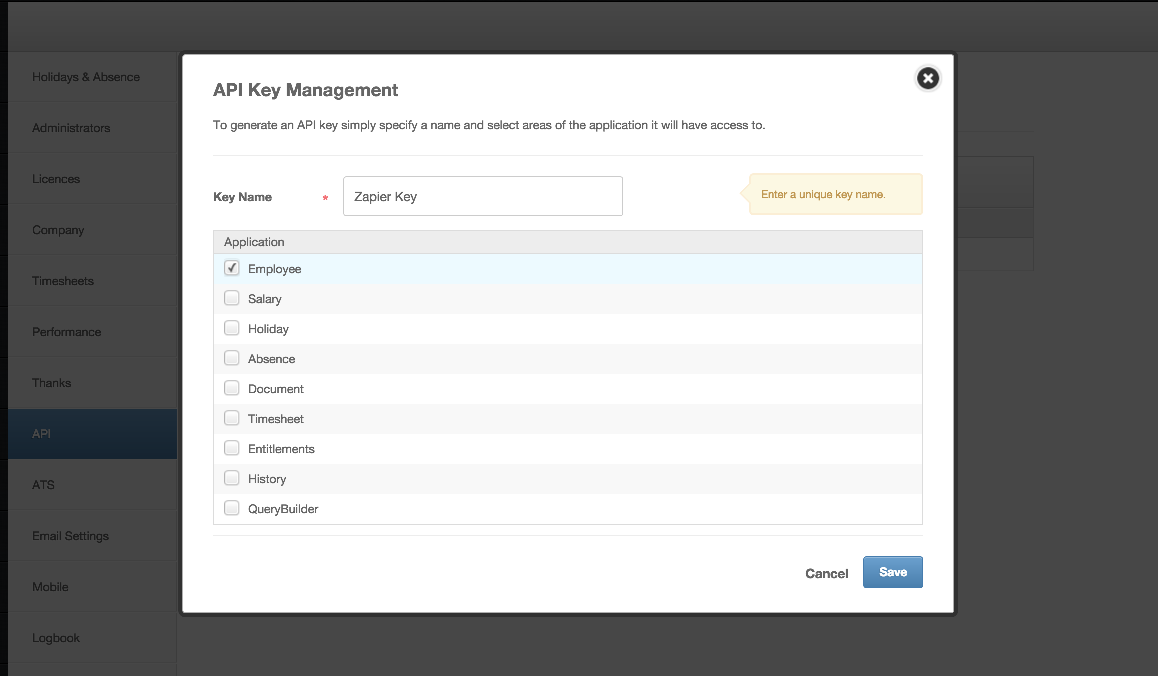Go to Performance sidebar item
Image resolution: width=1158 pixels, height=676 pixels.
click(x=93, y=332)
